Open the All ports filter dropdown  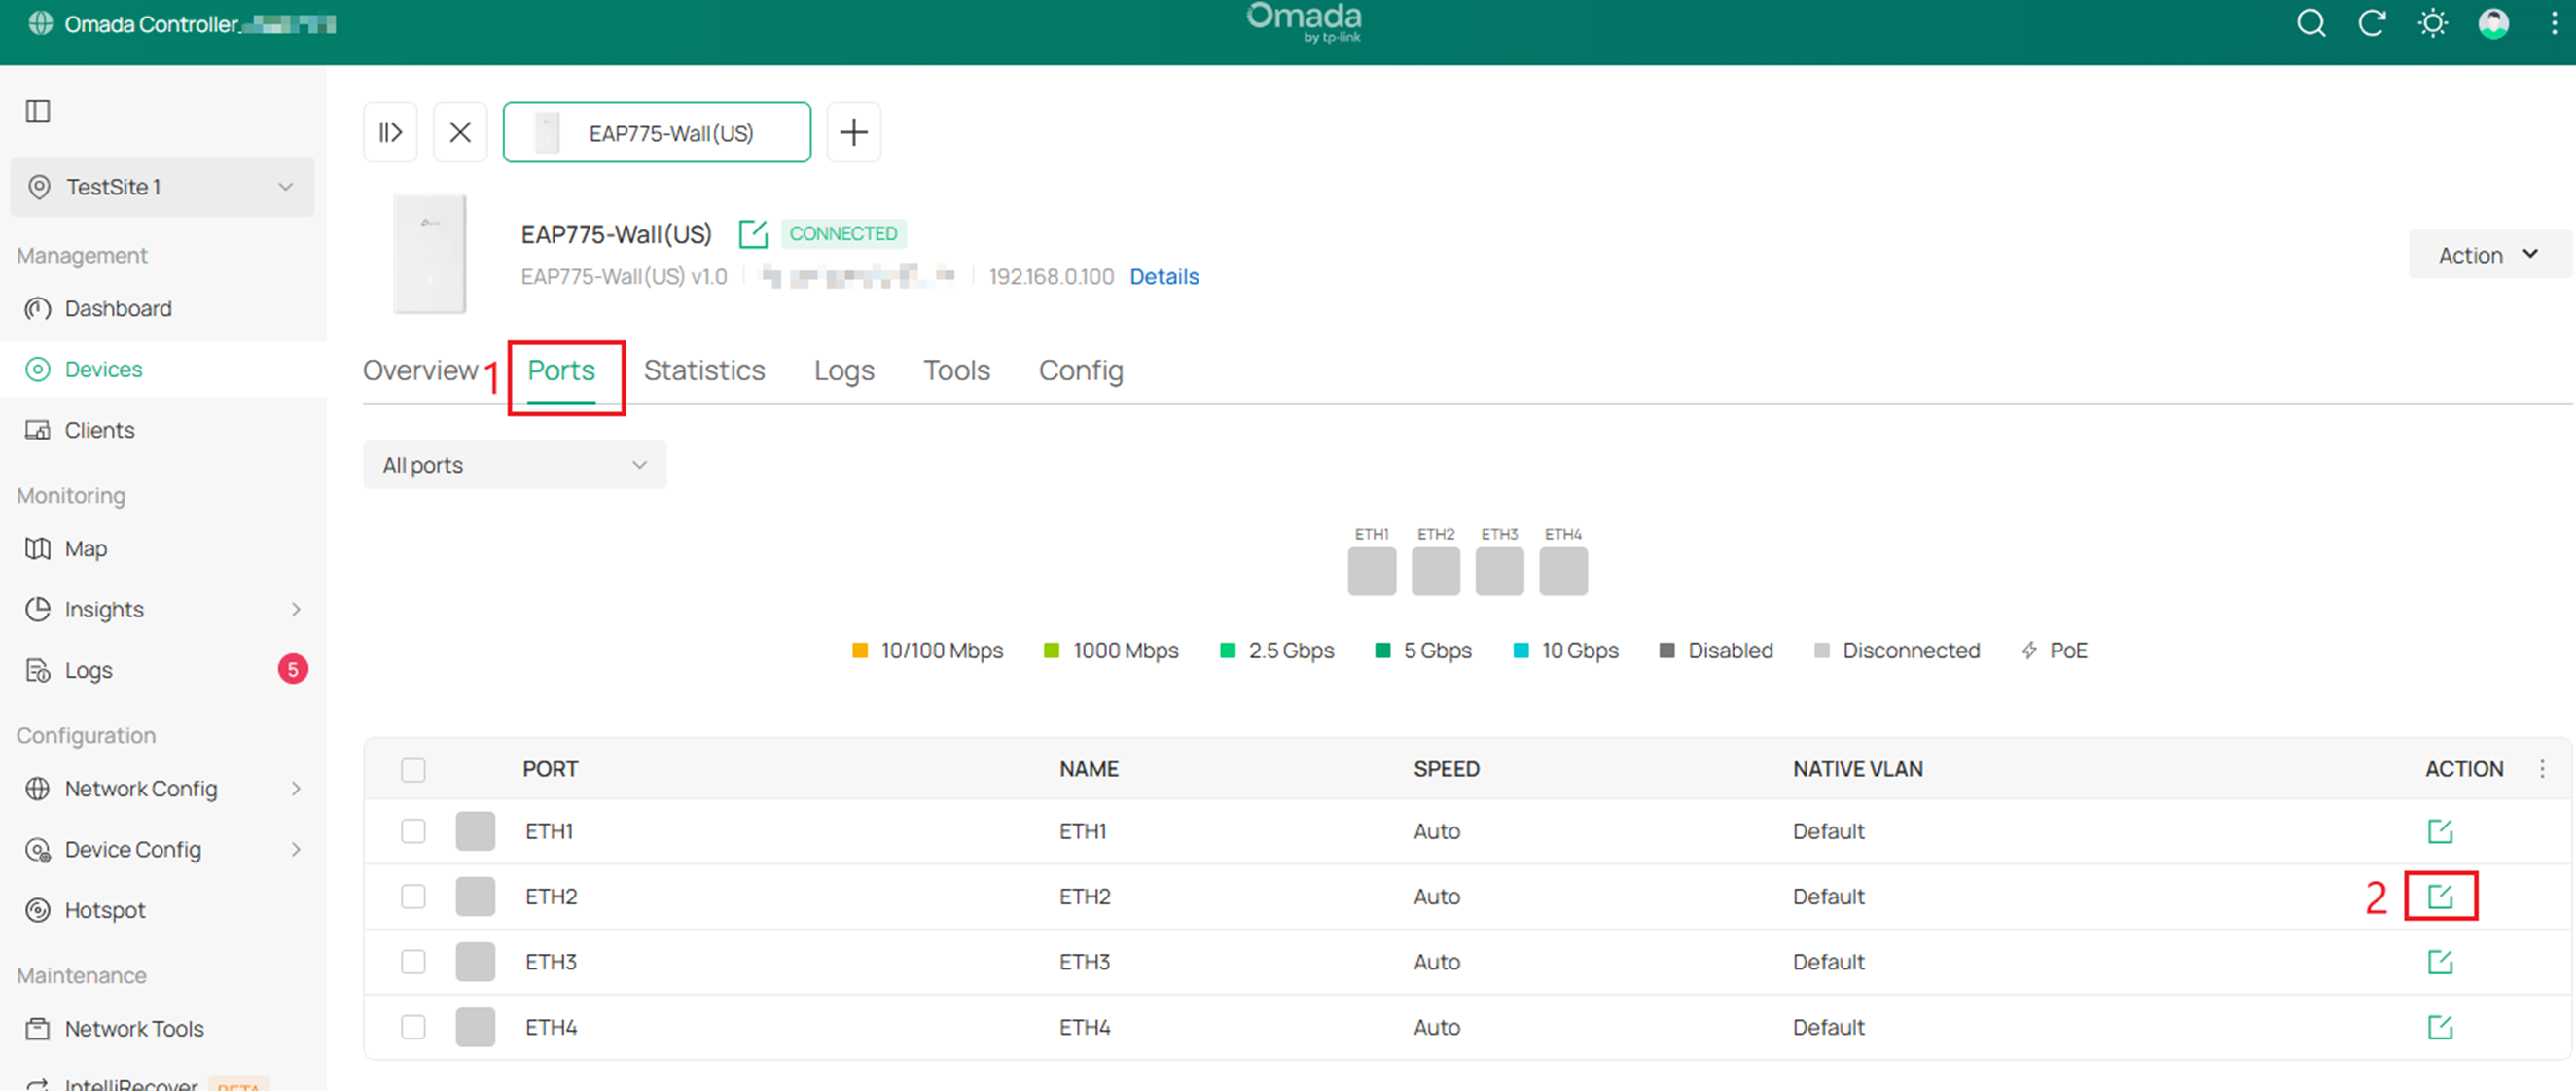[515, 465]
